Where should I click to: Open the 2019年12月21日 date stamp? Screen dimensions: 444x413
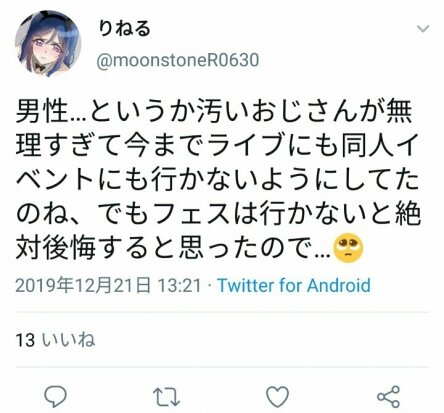(x=83, y=286)
